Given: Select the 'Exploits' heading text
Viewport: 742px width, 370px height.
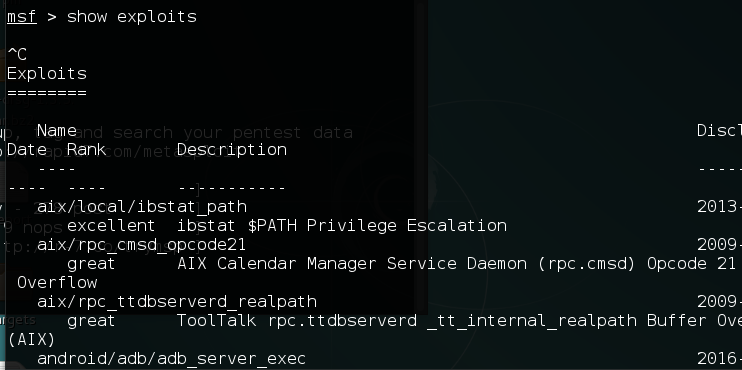Looking at the screenshot, I should [x=47, y=74].
